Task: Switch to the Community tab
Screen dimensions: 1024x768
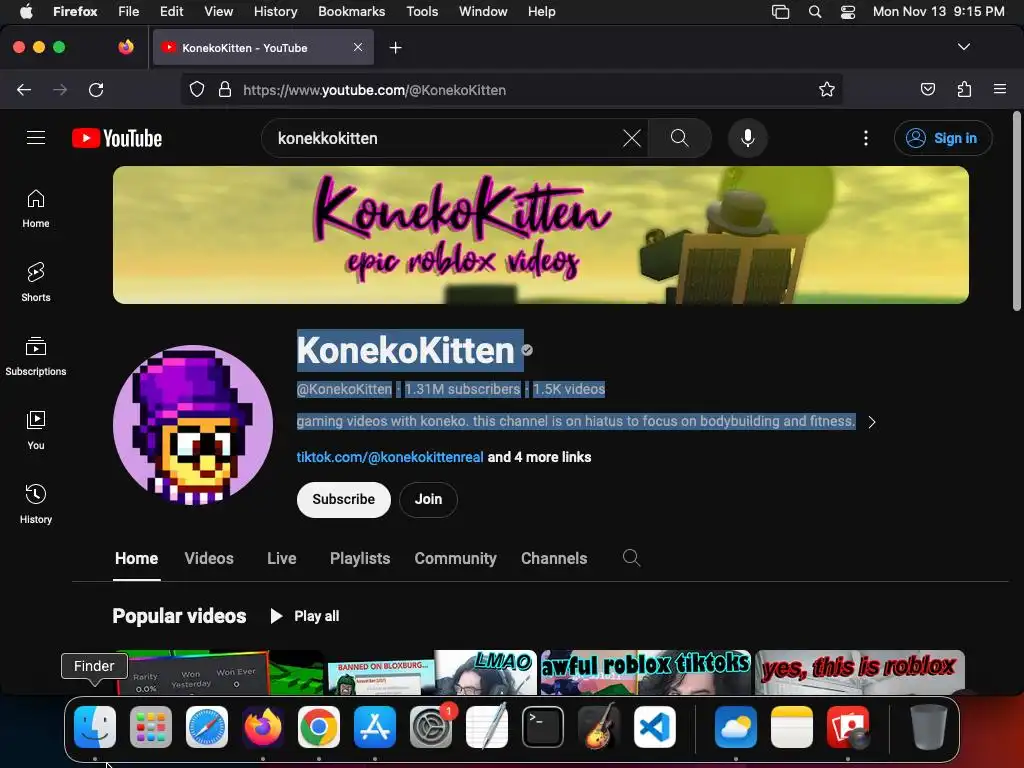Action: tap(455, 558)
